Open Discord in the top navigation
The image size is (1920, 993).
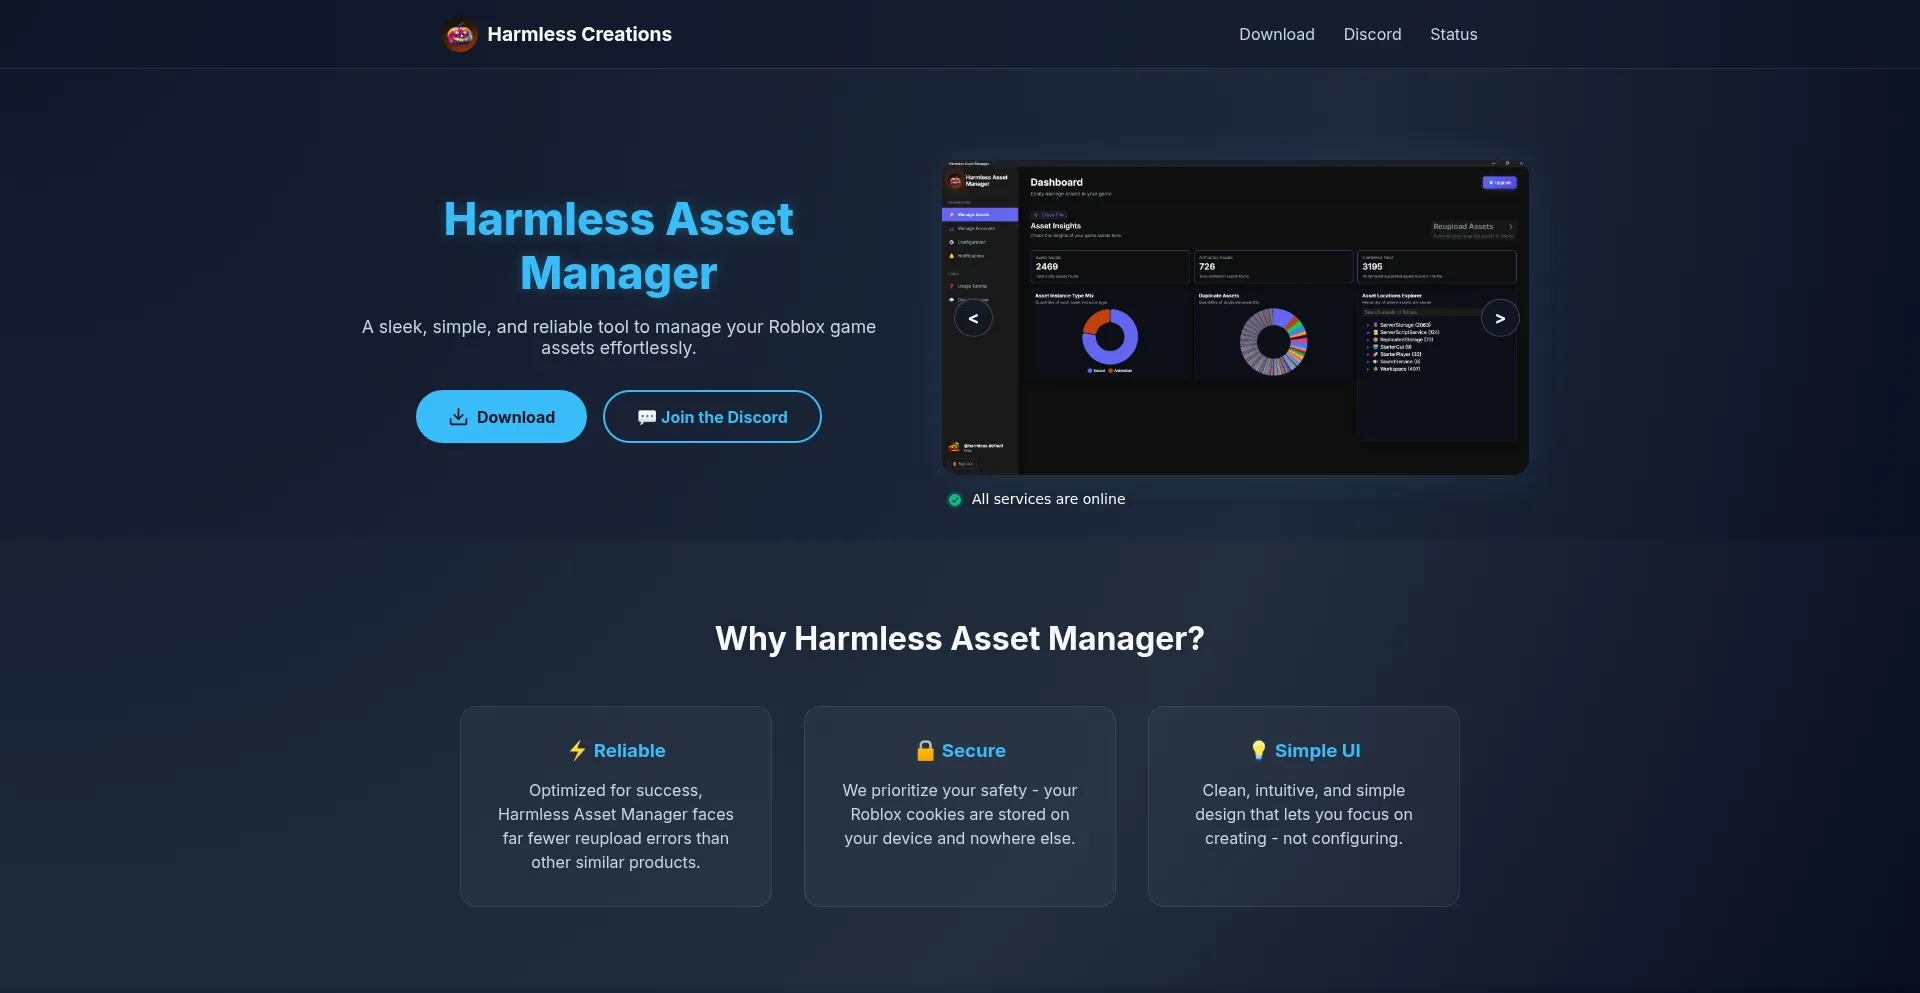[x=1372, y=34]
